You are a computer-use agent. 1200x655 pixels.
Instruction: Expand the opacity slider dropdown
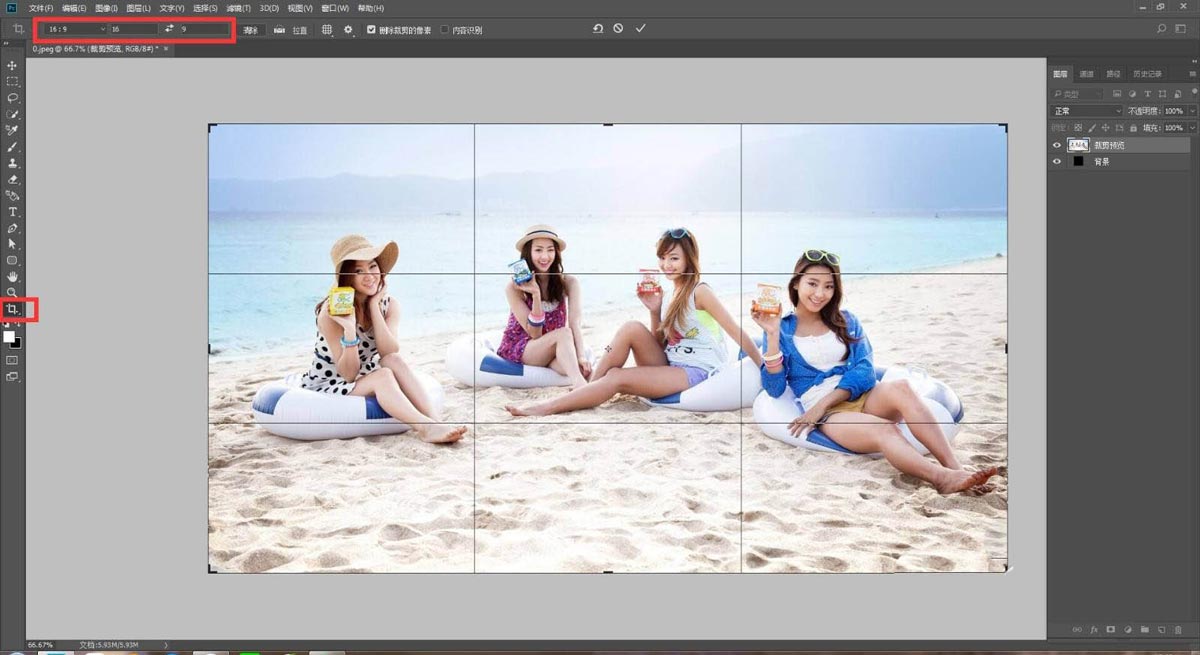[1192, 111]
